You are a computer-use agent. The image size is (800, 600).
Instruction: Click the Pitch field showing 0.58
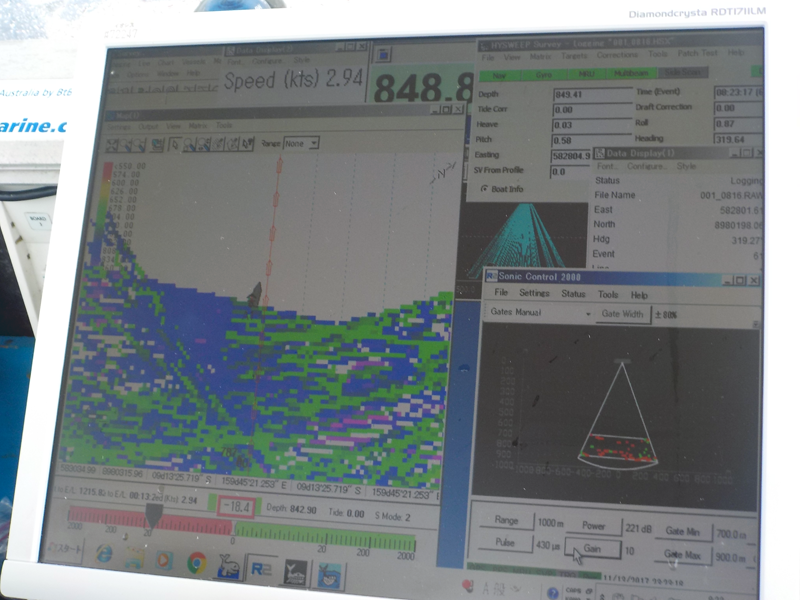592,140
